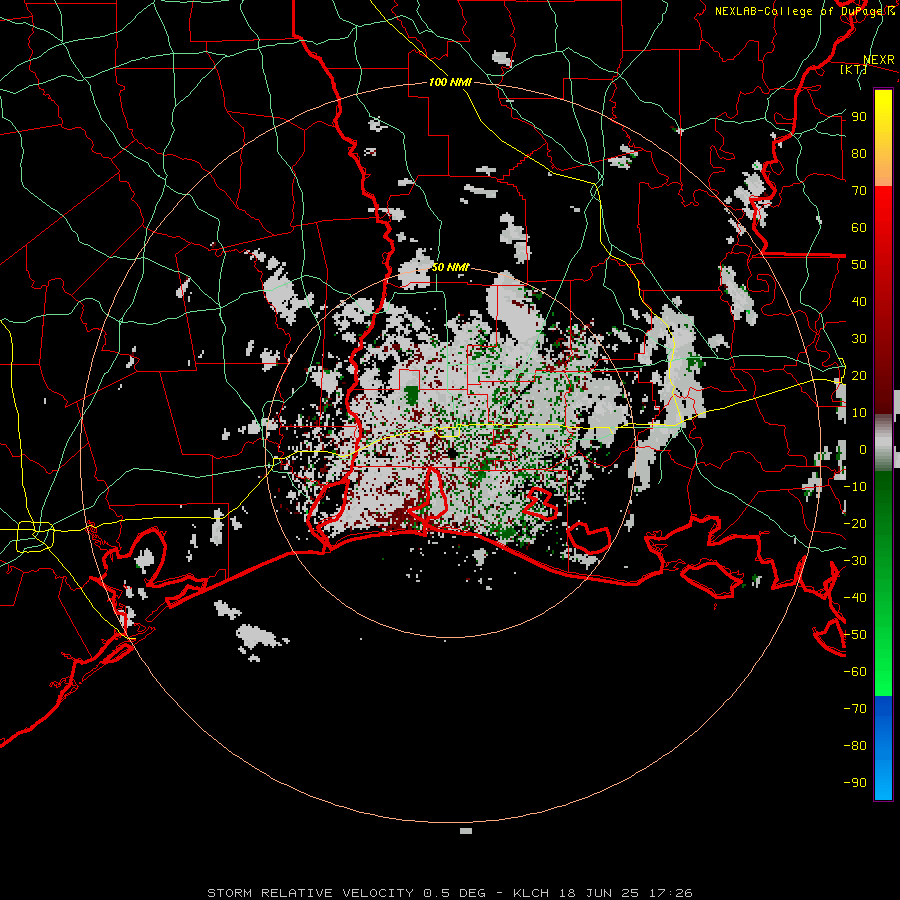
Task: Click the 10 value on the velocity scale
Action: point(859,413)
